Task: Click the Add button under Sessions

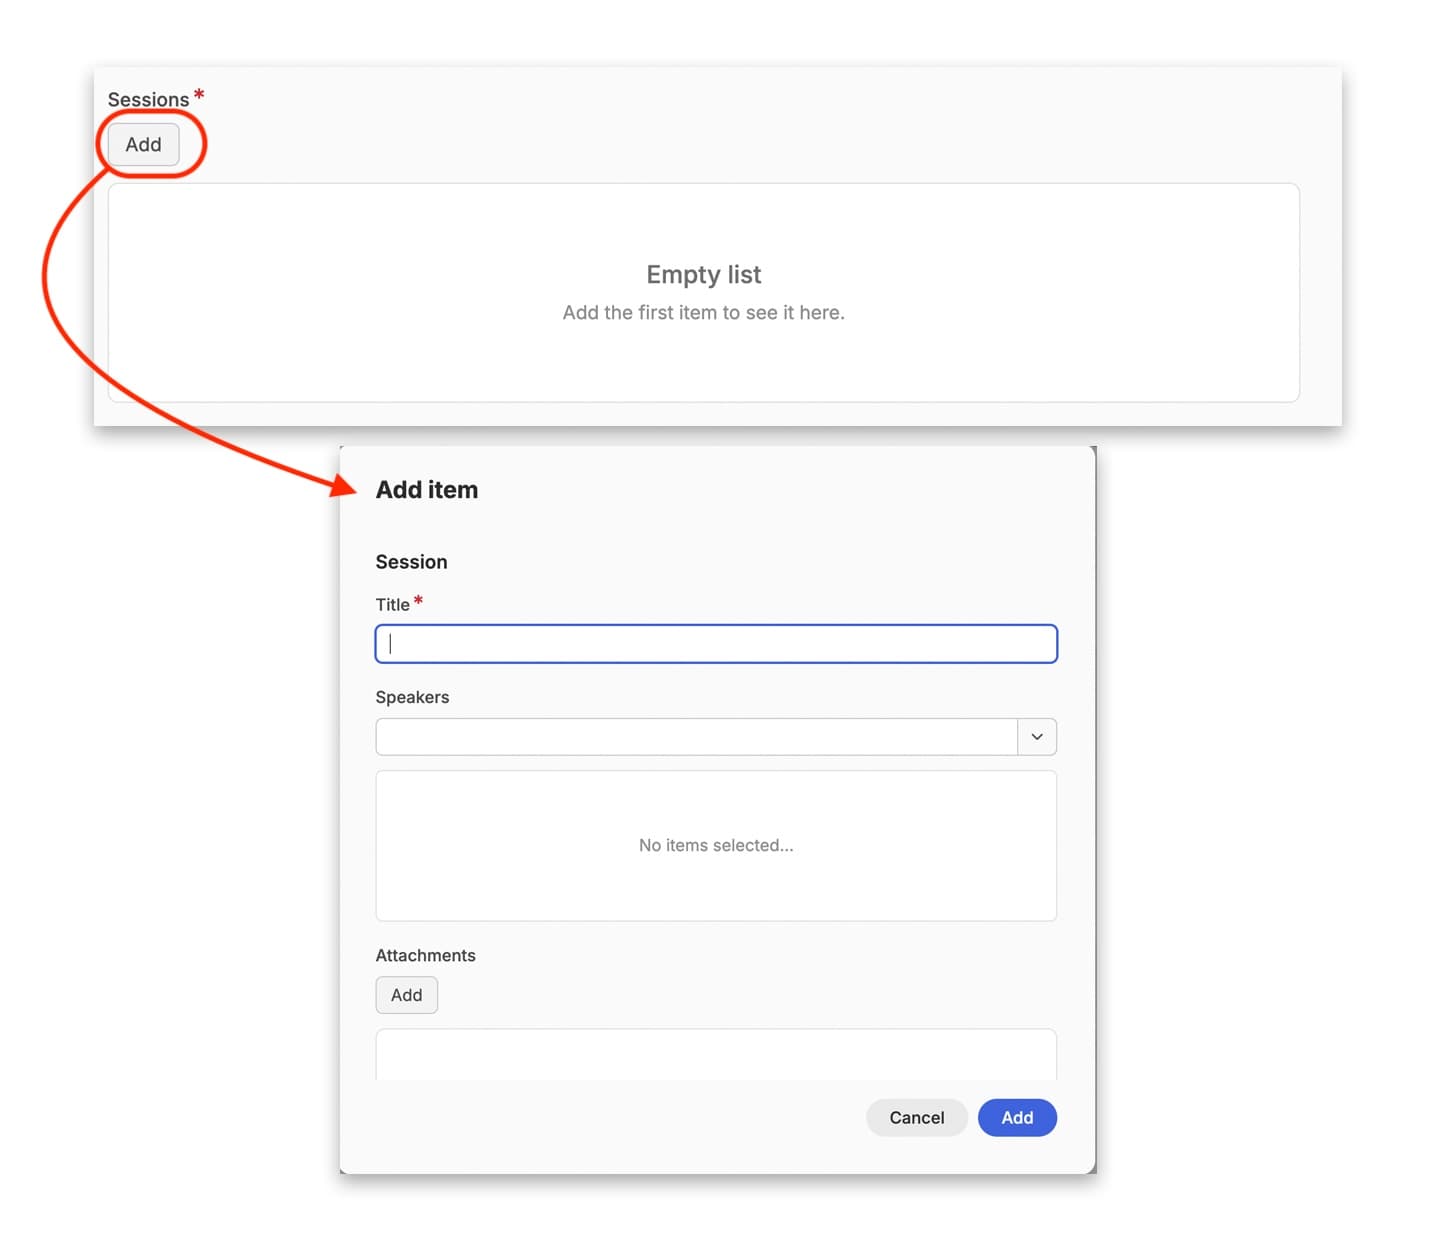Action: pyautogui.click(x=143, y=144)
